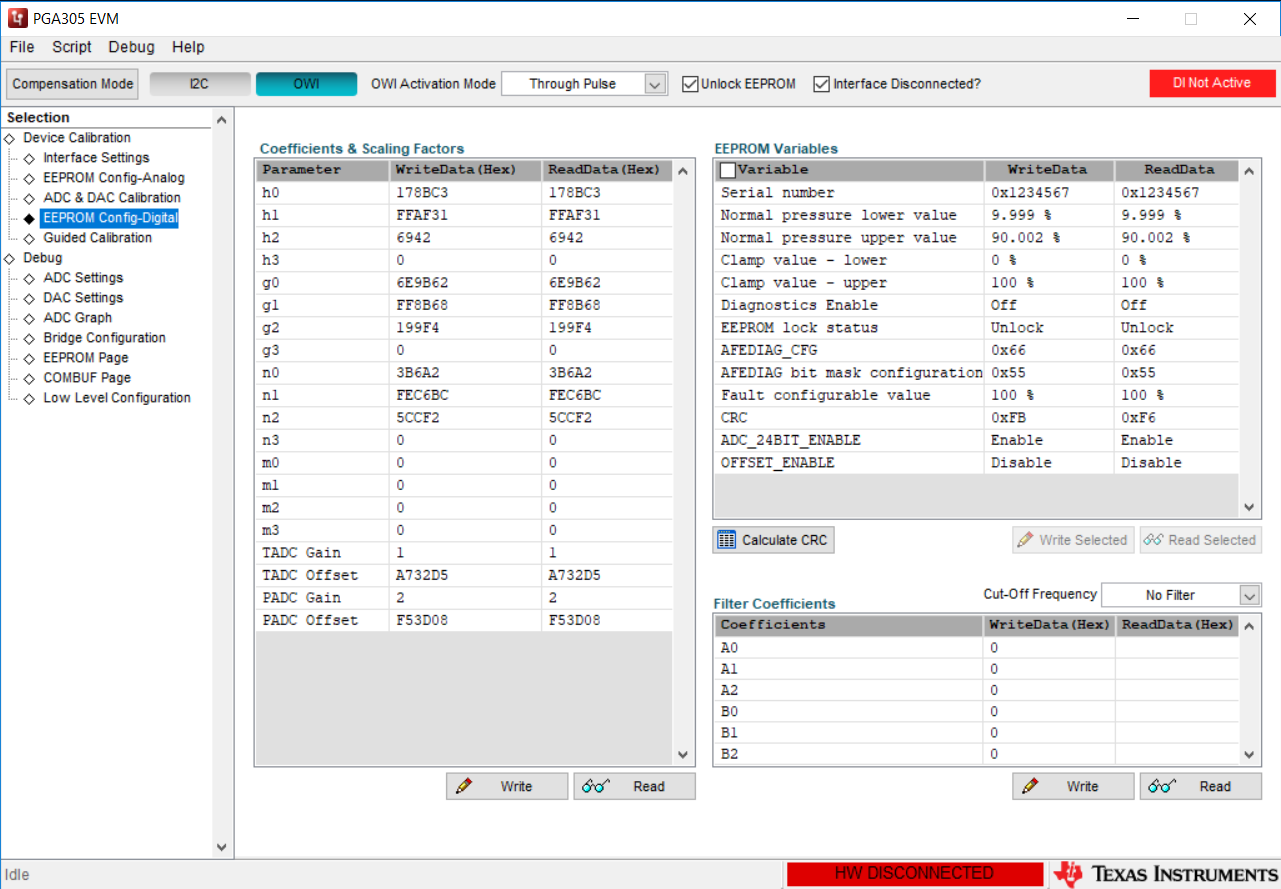Select Guided Calibration in the tree
Screen dimensions: 1281x889
(x=98, y=238)
